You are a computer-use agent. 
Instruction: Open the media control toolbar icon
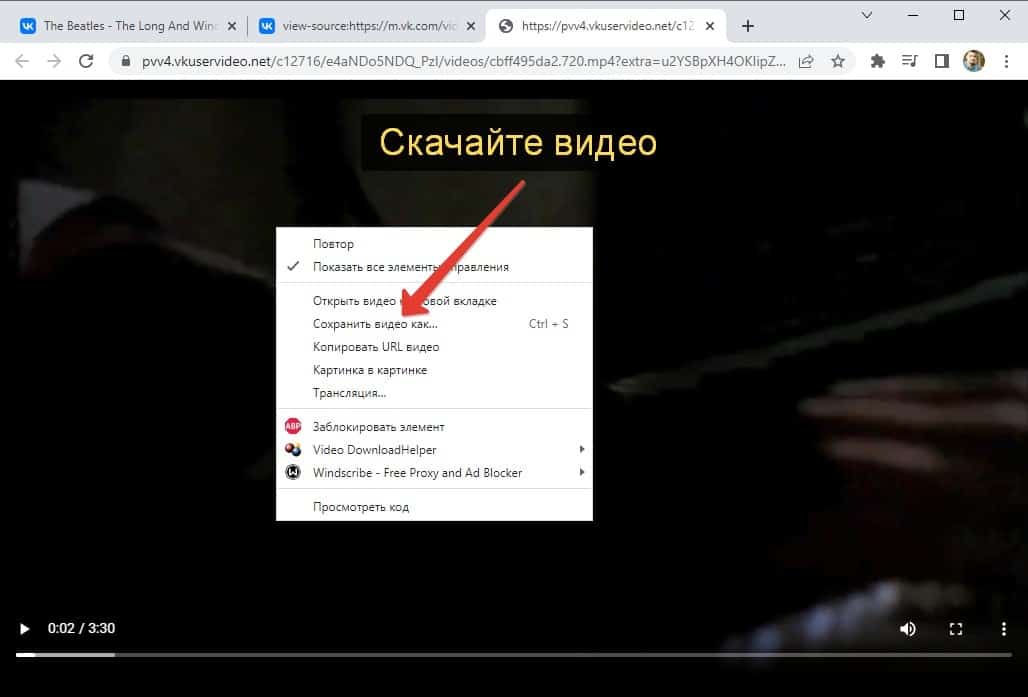909,61
